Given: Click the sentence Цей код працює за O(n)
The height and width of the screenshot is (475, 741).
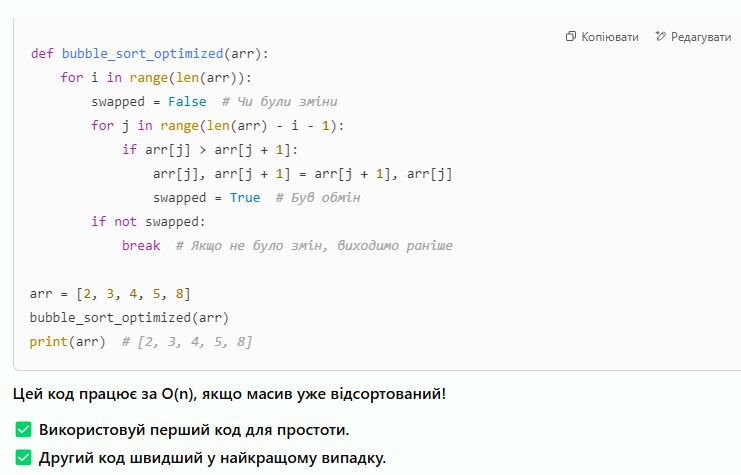Looking at the screenshot, I should tap(229, 393).
